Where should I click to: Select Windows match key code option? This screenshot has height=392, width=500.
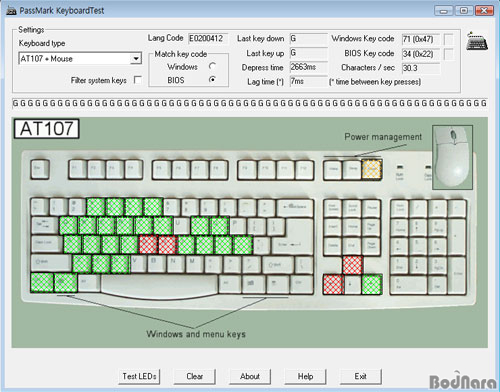click(212, 66)
